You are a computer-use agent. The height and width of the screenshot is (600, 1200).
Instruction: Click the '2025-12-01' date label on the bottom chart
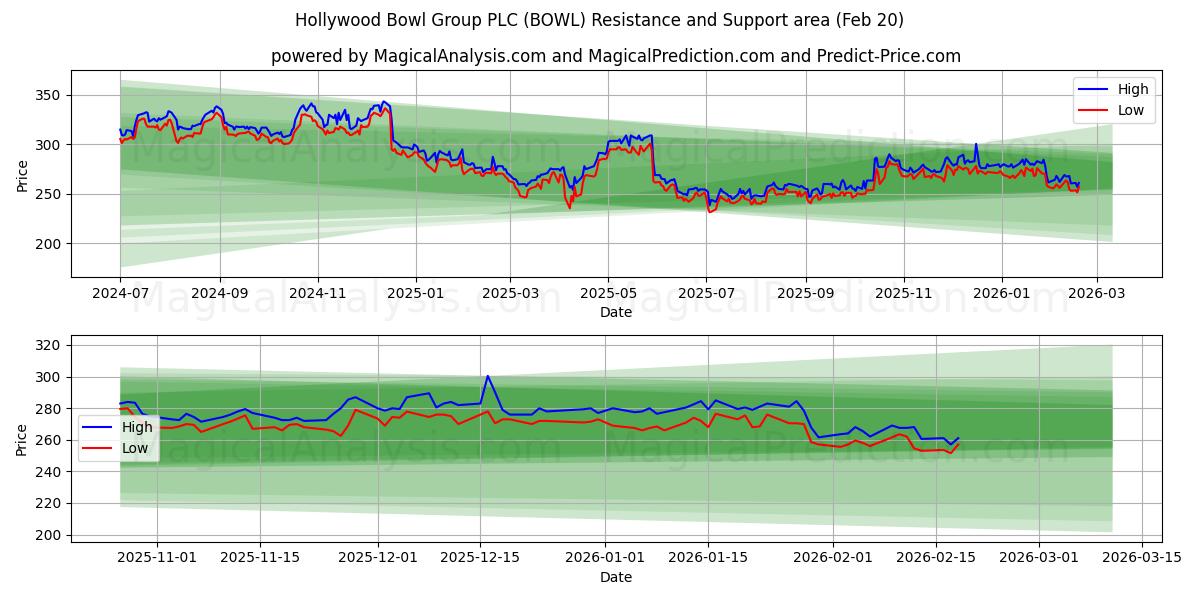[378, 560]
